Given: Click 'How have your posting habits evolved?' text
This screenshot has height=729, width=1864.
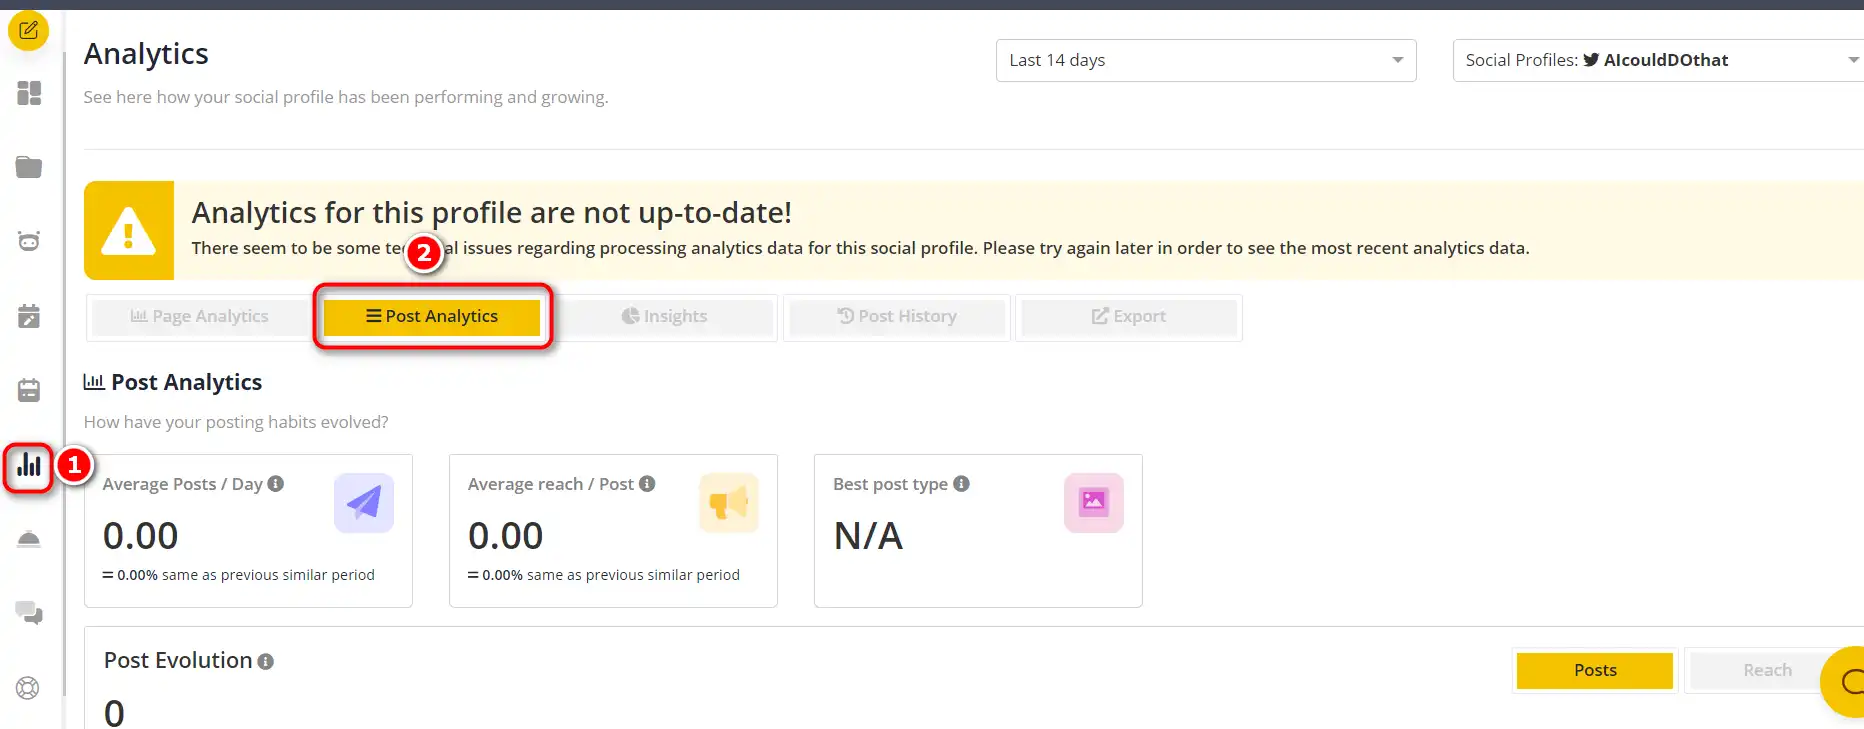Looking at the screenshot, I should click(236, 422).
